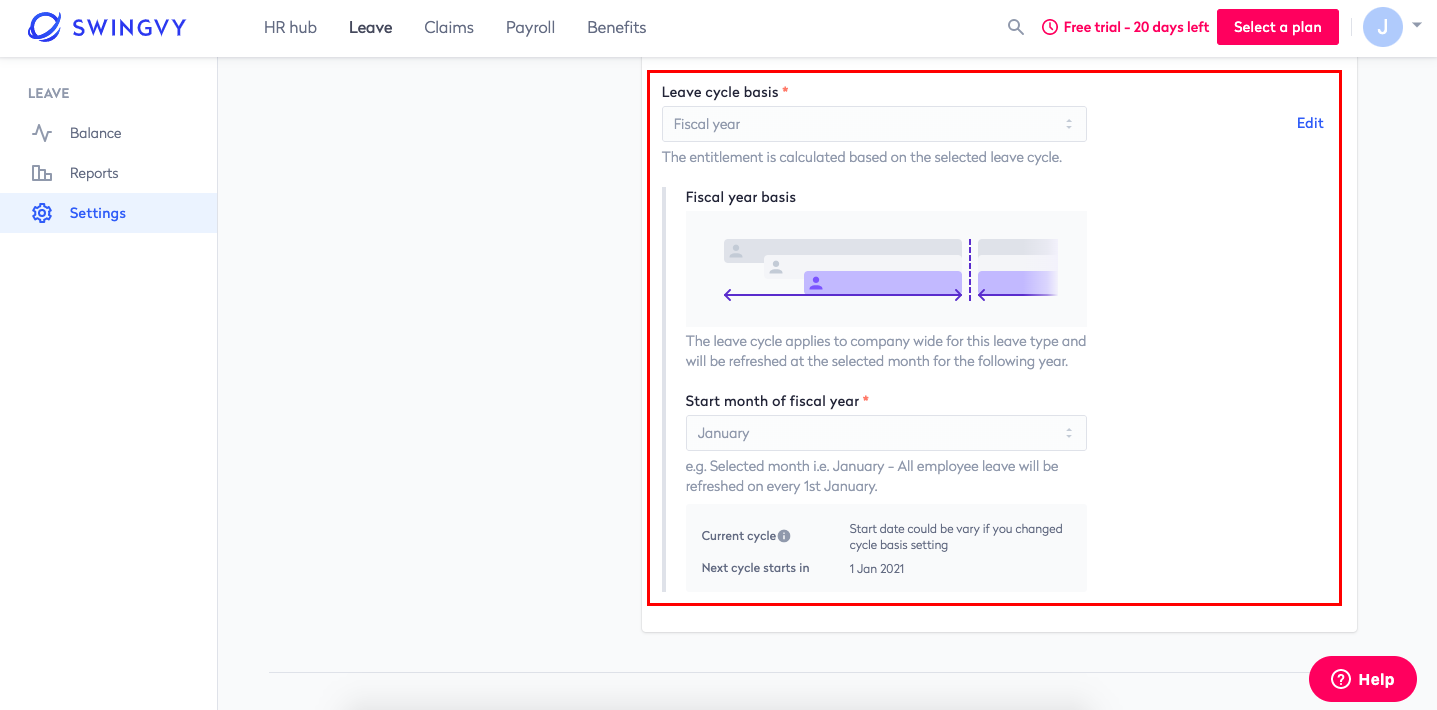Click the info icon beside Current cycle
The image size is (1437, 710).
click(784, 536)
